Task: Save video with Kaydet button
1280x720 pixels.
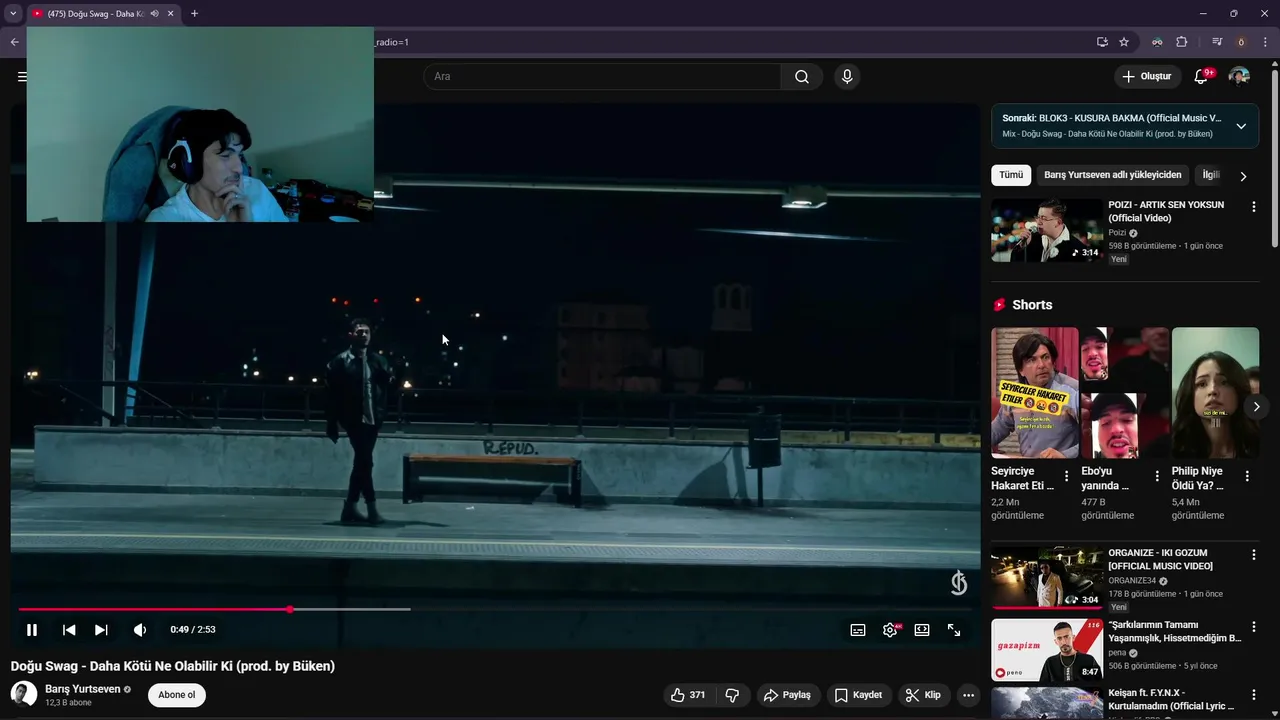Action: point(859,695)
